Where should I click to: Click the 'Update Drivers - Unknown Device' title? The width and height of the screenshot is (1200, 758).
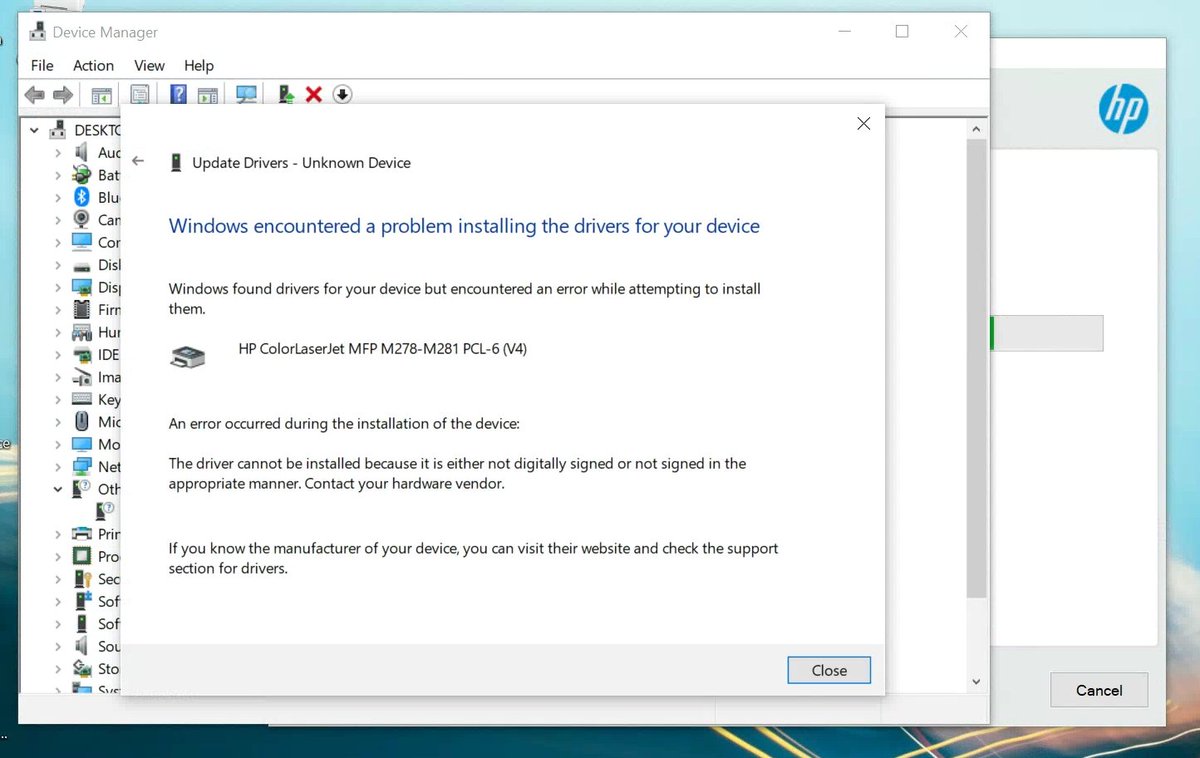[x=301, y=163]
